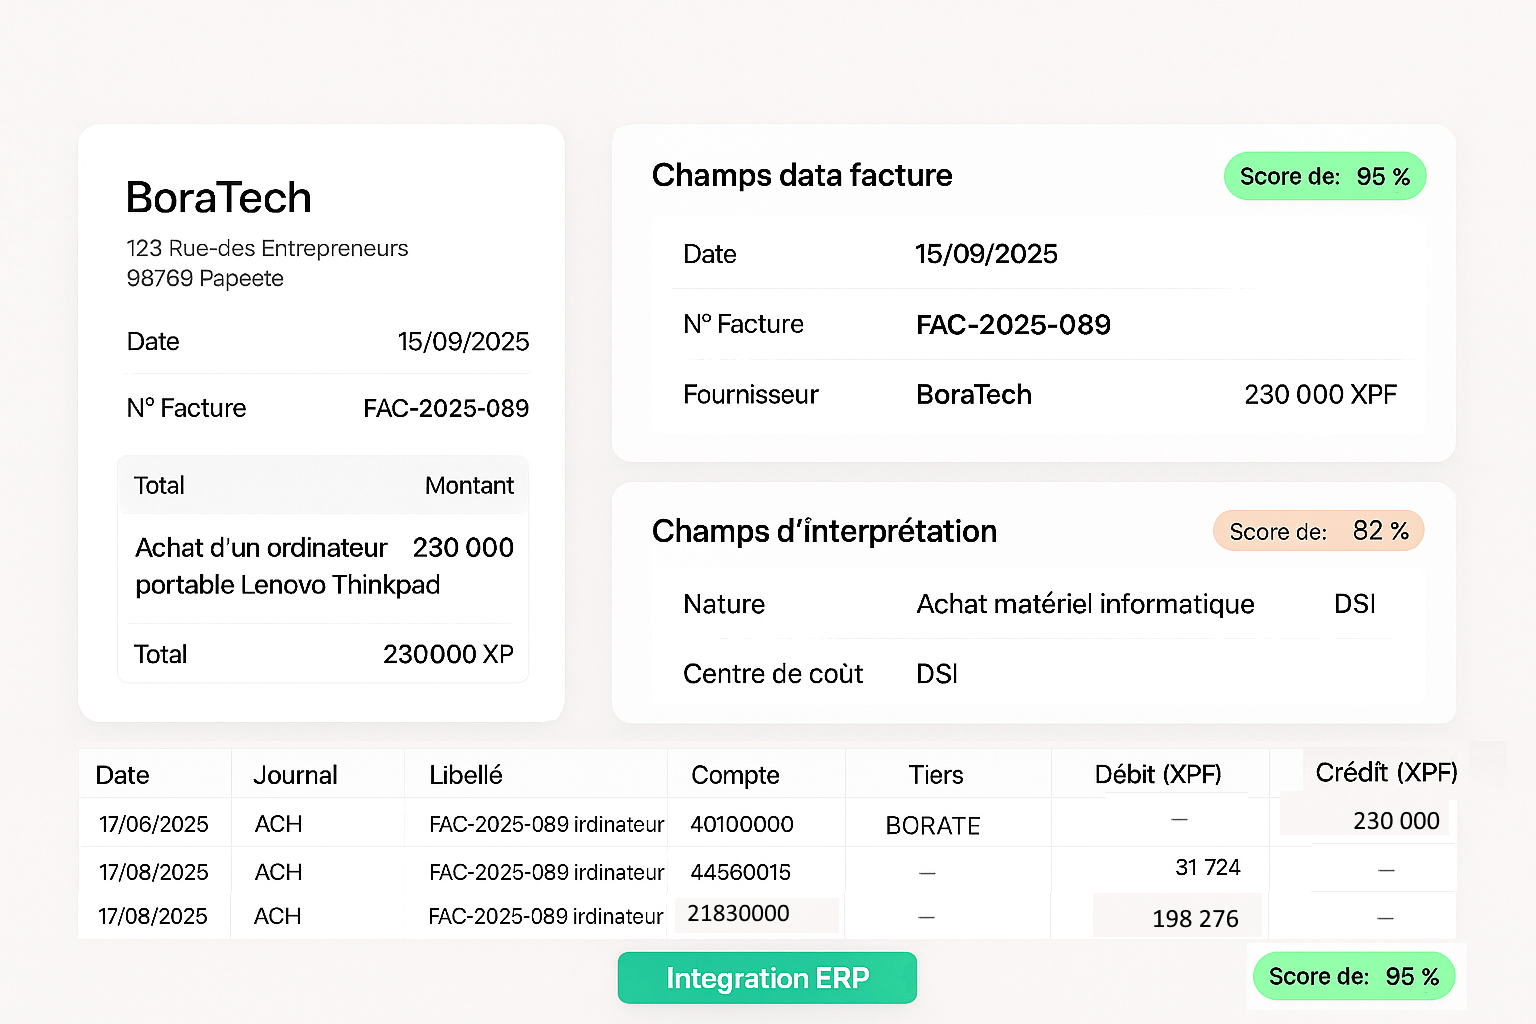Screen dimensions: 1536x1024
Task: Click the 230 000 XPF amount
Action: point(1320,395)
